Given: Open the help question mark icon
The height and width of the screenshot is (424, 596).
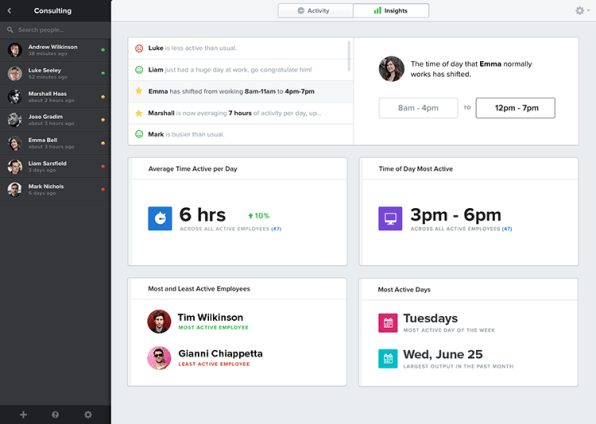Looking at the screenshot, I should [x=55, y=414].
